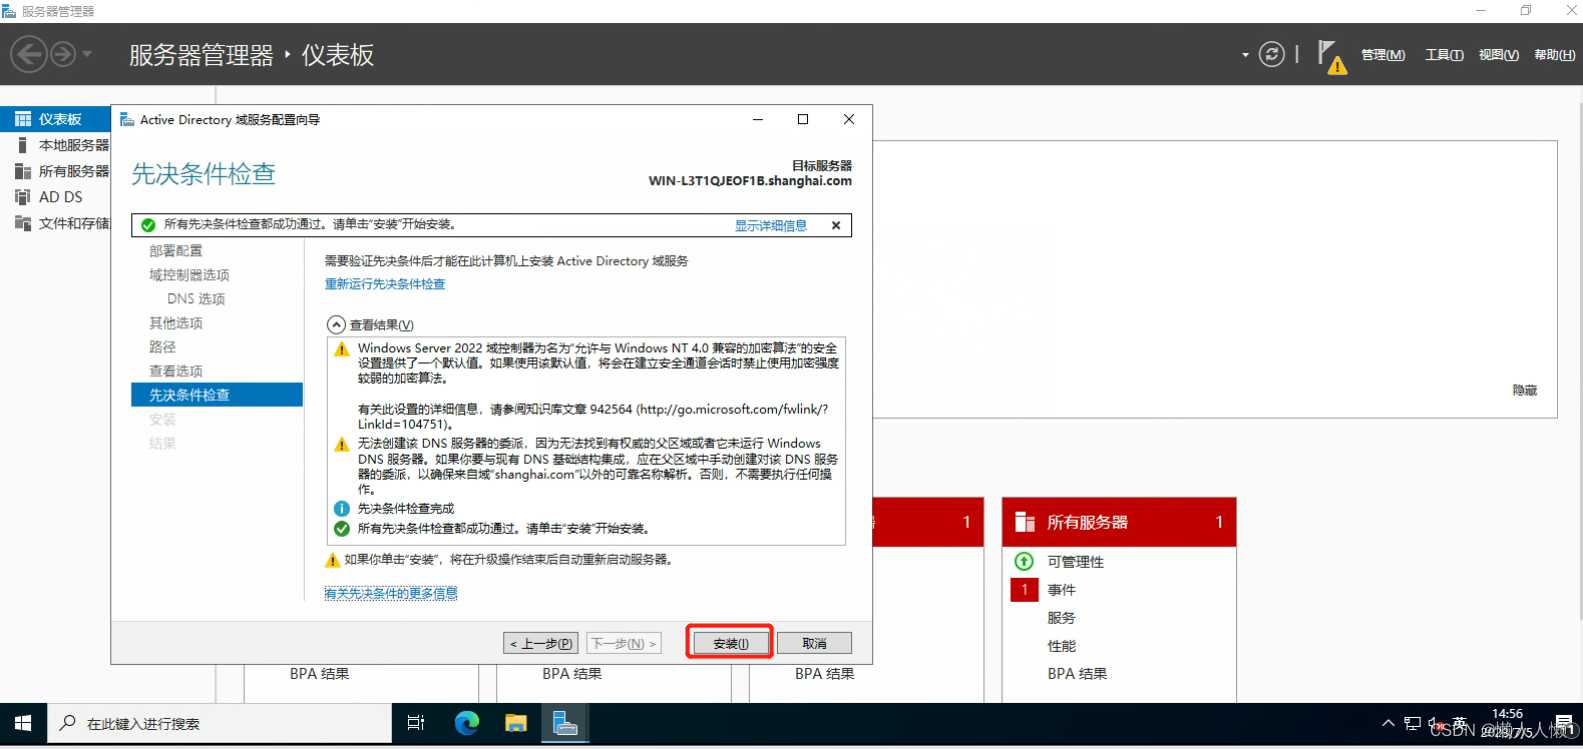Select the 先决条件检查 wizard step
The image size is (1583, 749).
coord(216,395)
